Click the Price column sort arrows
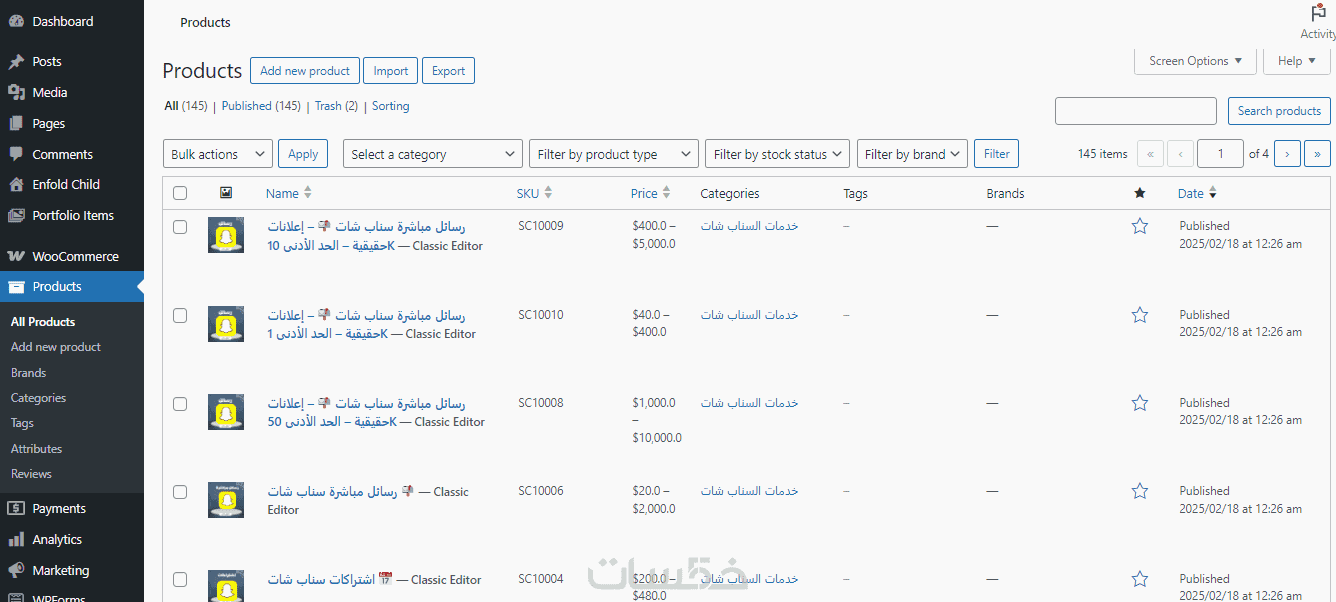Image resolution: width=1336 pixels, height=602 pixels. [x=667, y=193]
